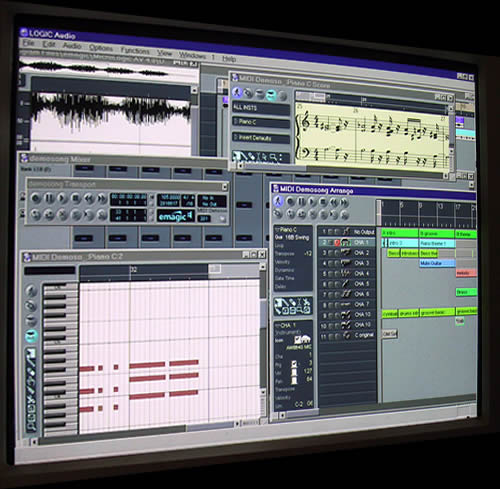Screen dimensions: 500x489
Task: Select the red melodic region
Action: [x=466, y=273]
